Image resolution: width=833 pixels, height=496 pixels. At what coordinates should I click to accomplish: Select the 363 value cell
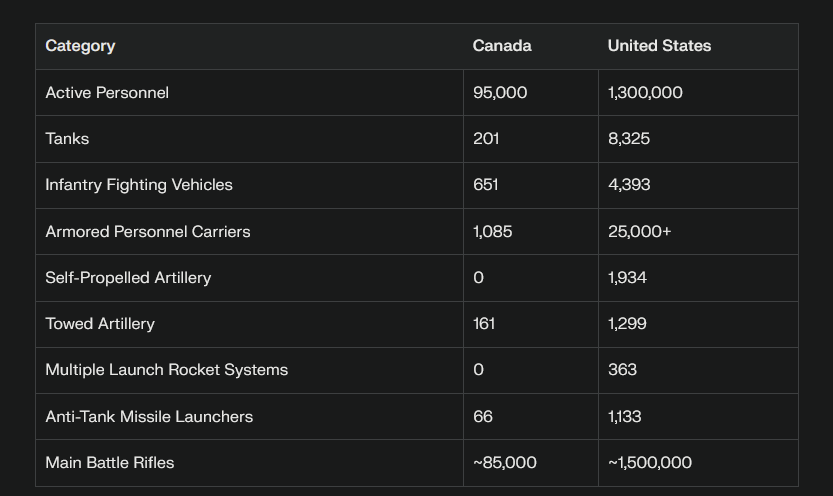click(622, 370)
